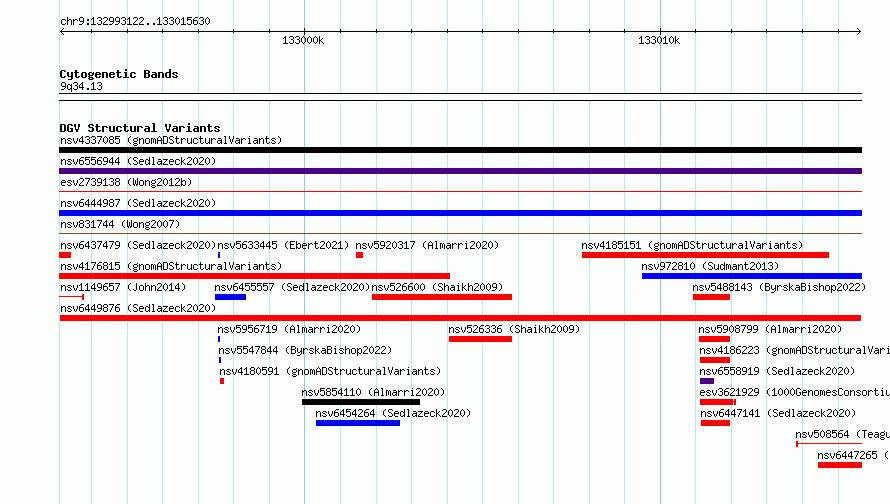This screenshot has height=504, width=890.
Task: Click the nsv5633445 (Ebert2021) label
Action: point(283,245)
